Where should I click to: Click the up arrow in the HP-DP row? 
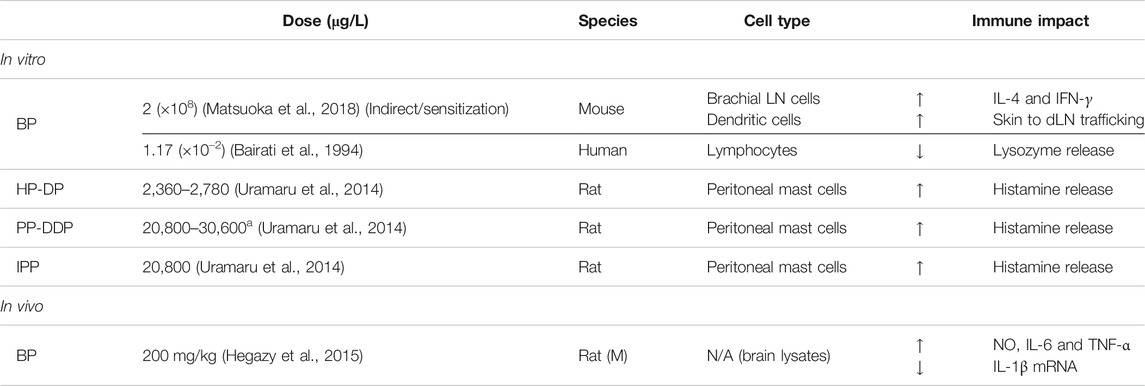919,190
